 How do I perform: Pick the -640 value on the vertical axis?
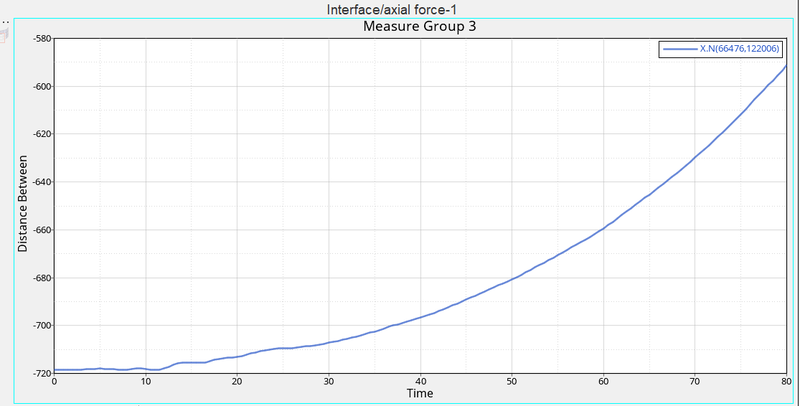pyautogui.click(x=40, y=182)
